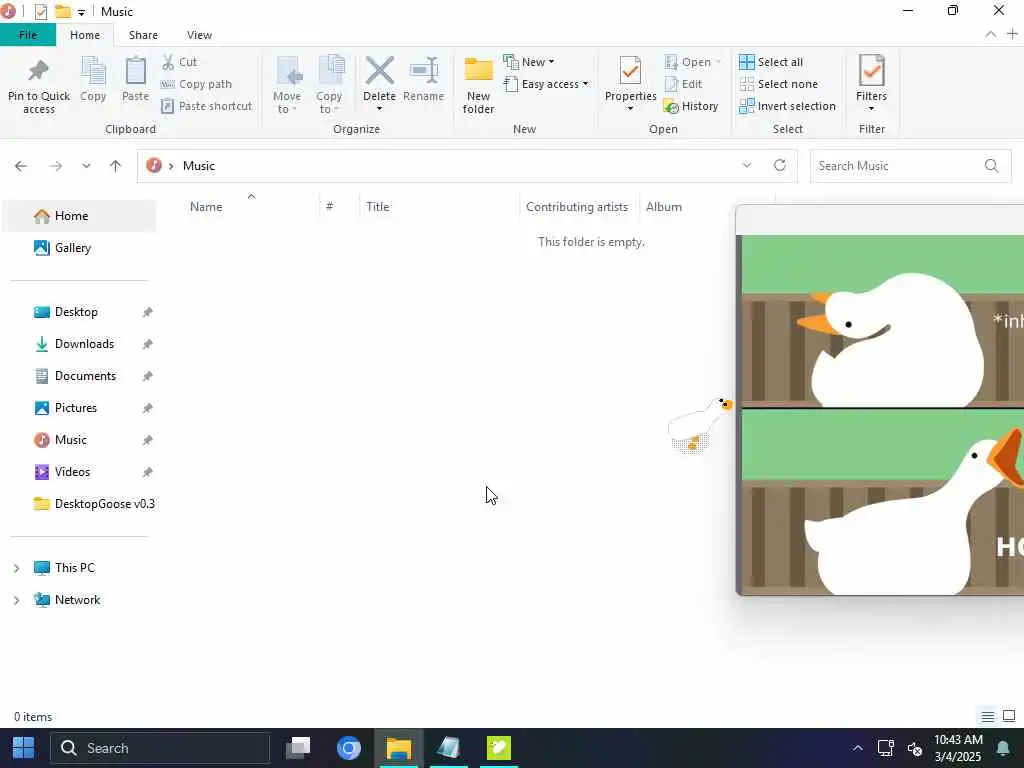Viewport: 1024px width, 768px height.
Task: Click the Delete red X icon
Action: pos(379,71)
